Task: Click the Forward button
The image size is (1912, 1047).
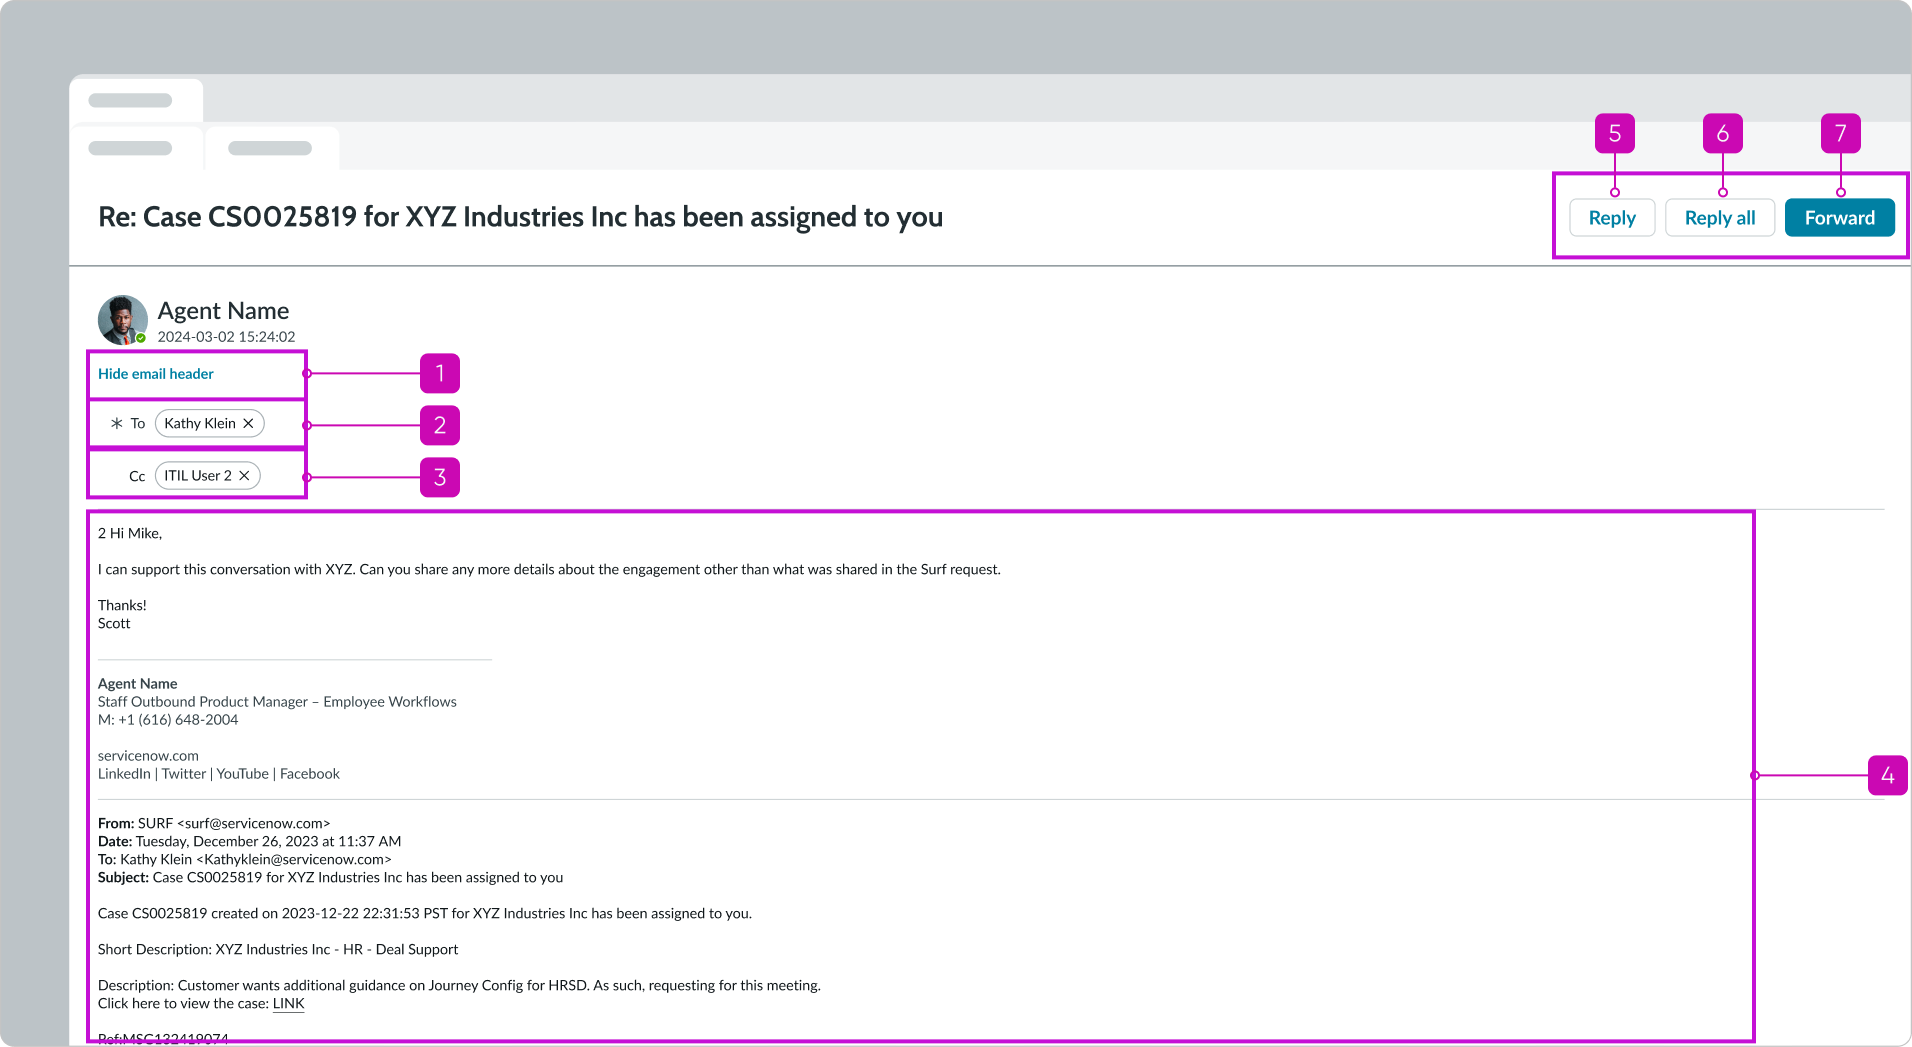Action: pyautogui.click(x=1839, y=217)
